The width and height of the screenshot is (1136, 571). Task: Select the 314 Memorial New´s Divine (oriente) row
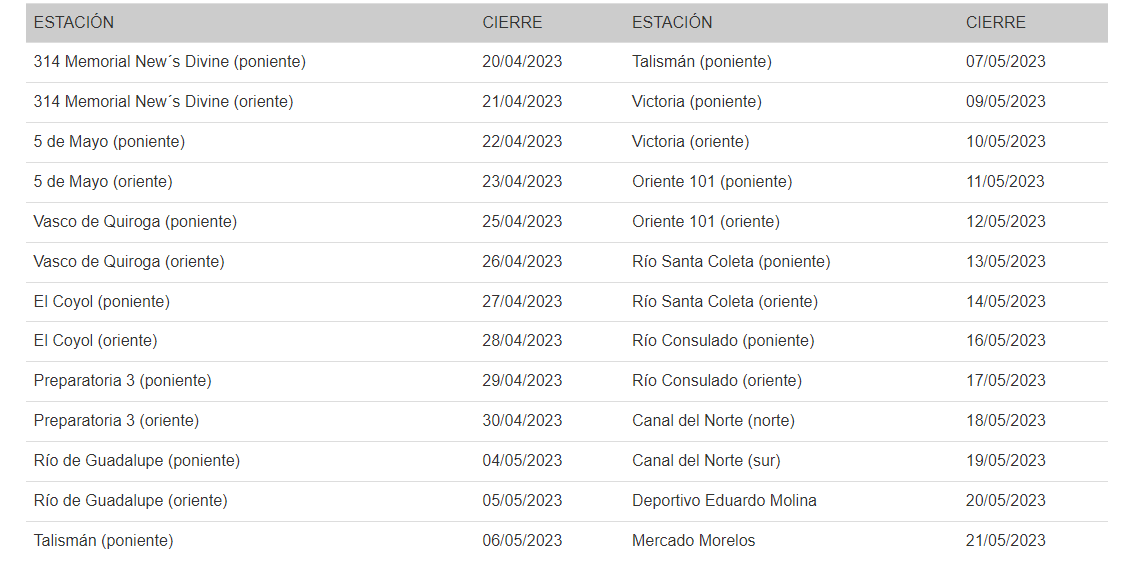163,102
